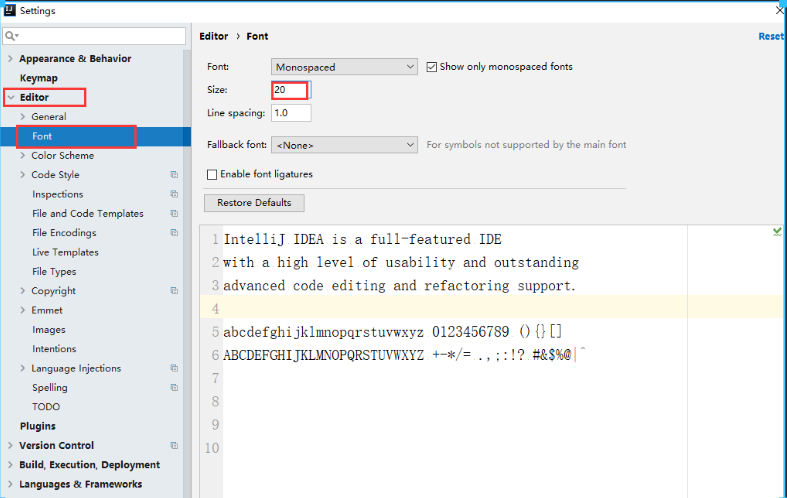Viewport: 787px width, 498px height.
Task: Open Images settings page
Action: point(49,330)
